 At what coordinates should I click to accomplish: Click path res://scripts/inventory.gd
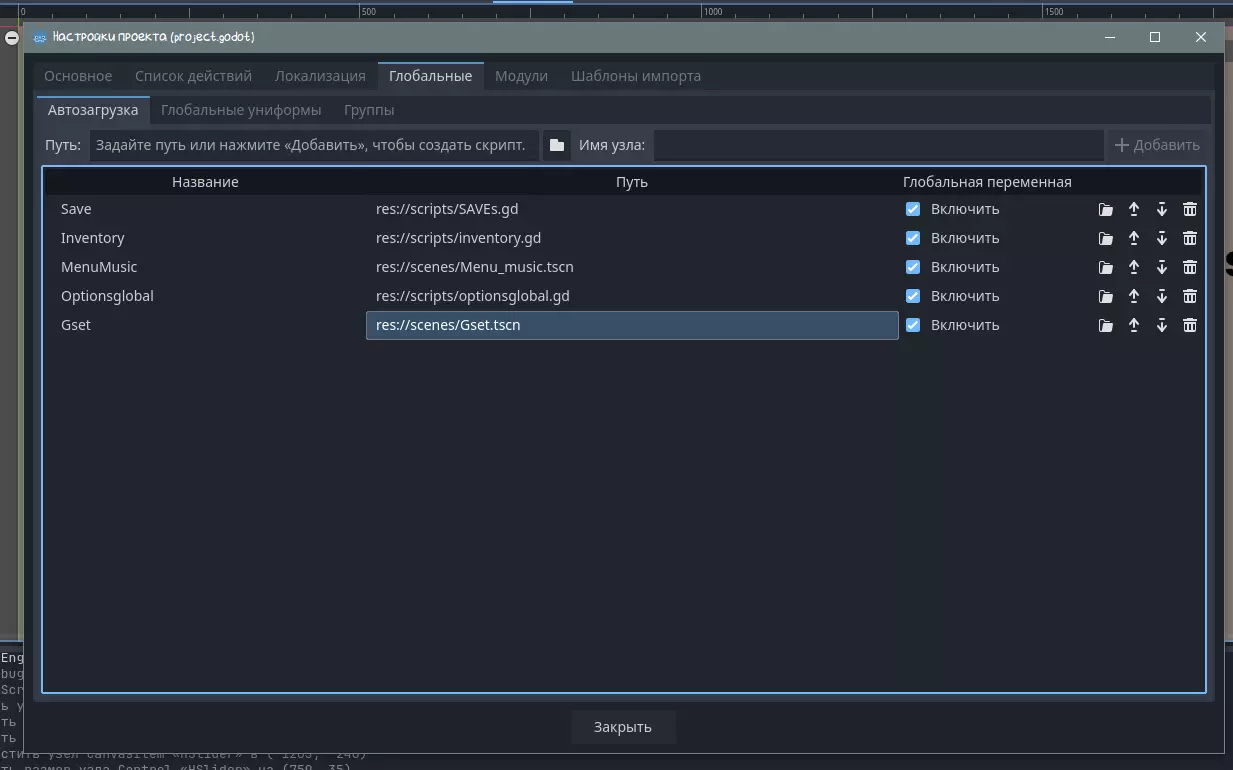pos(458,238)
